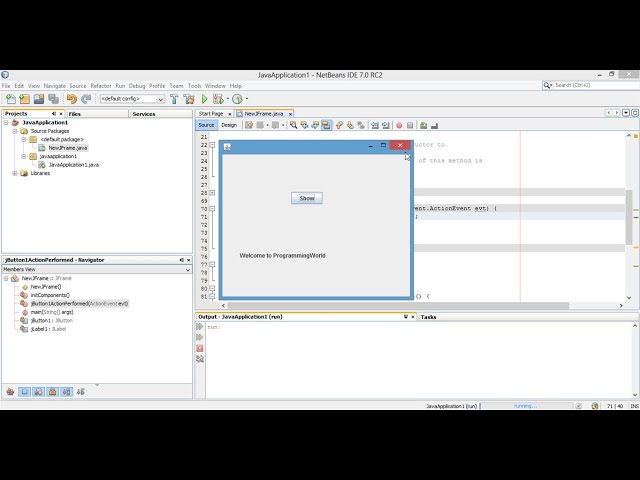This screenshot has height=480, width=640.
Task: Toggle Show Inherited Members in Navigator
Action: pos(10,392)
